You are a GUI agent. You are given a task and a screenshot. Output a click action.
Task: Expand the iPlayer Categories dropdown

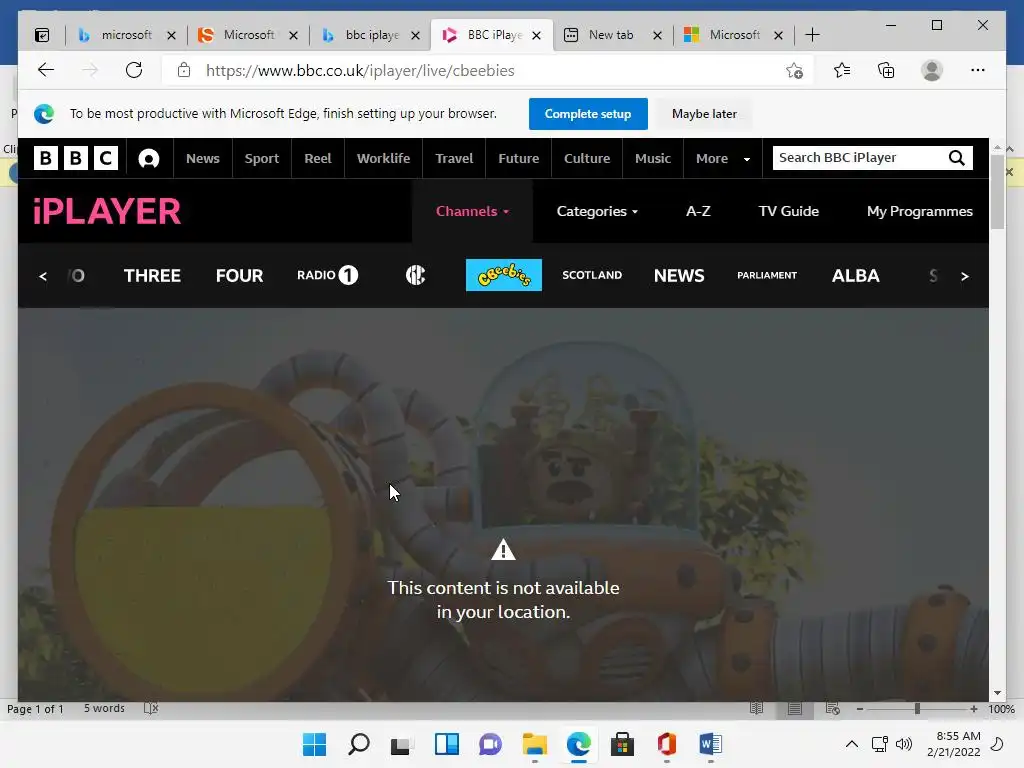597,211
